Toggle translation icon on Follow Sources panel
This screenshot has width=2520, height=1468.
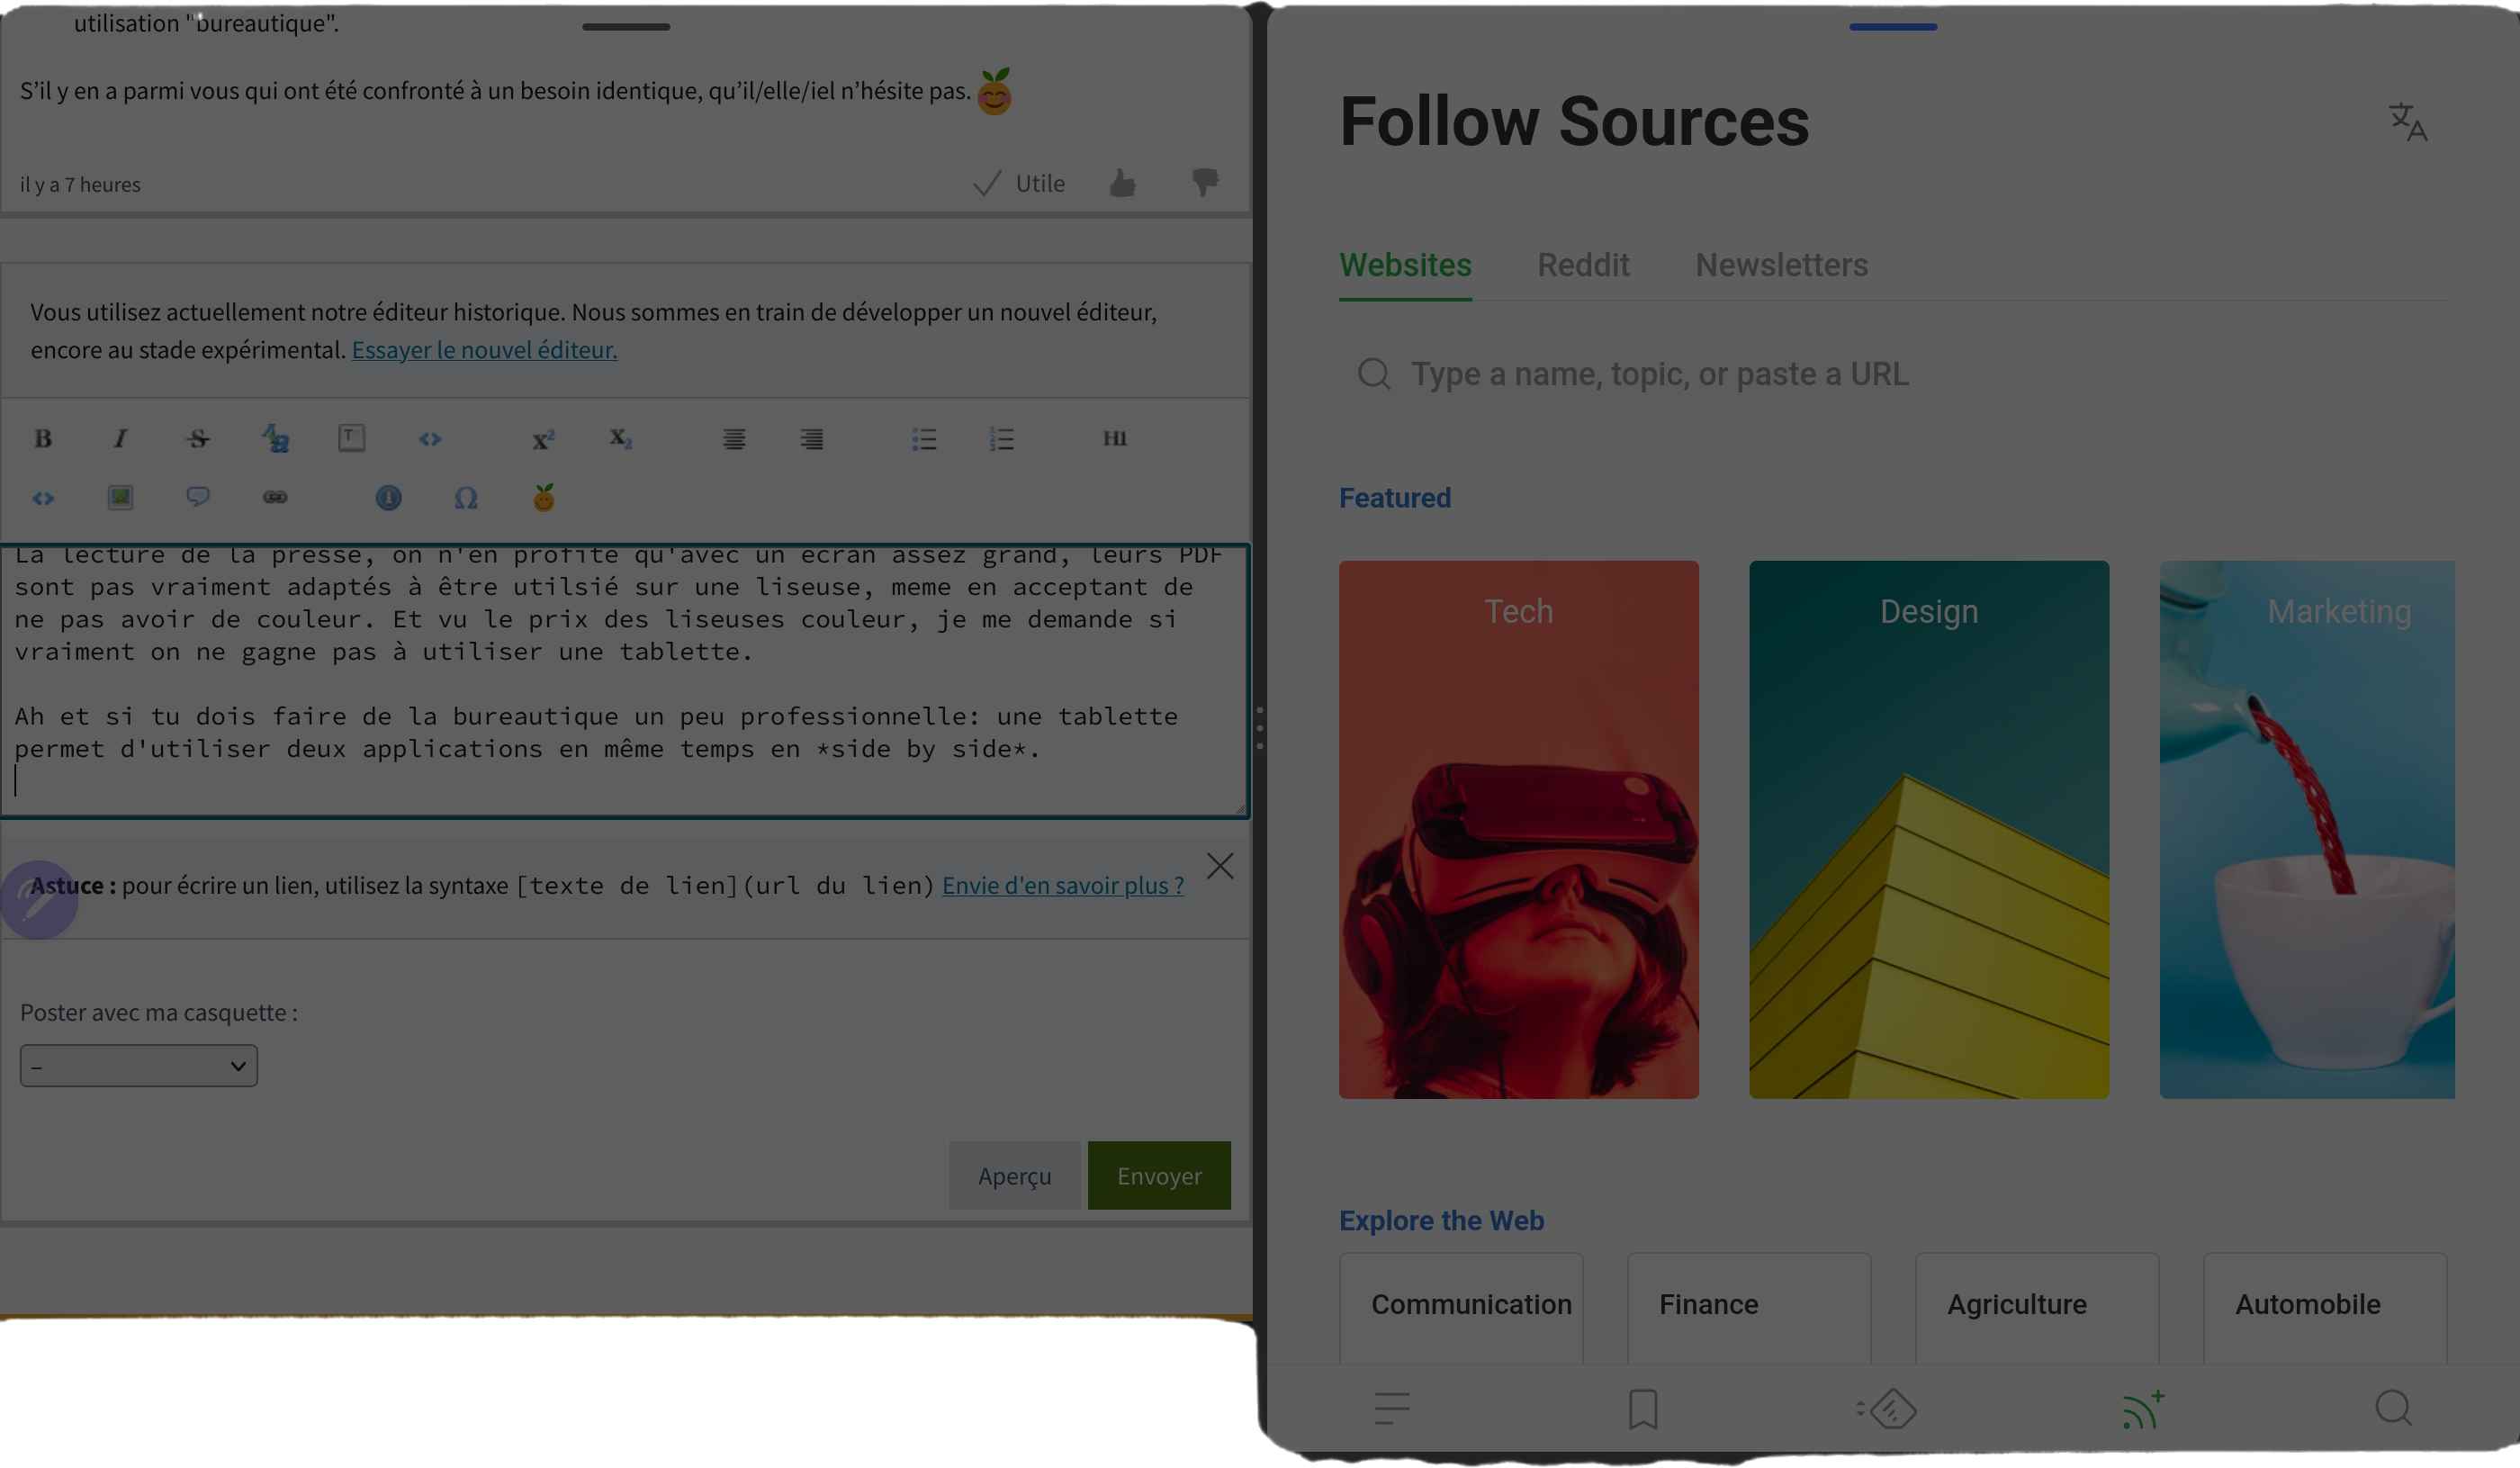[2408, 121]
